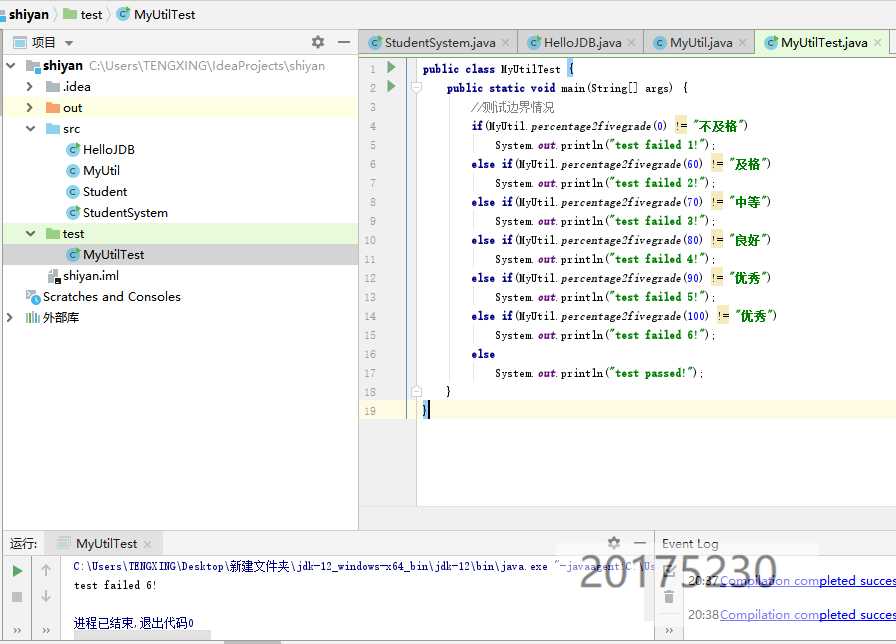This screenshot has height=644, width=896.
Task: Hide the run panel with dash icon
Action: pyautogui.click(x=640, y=542)
